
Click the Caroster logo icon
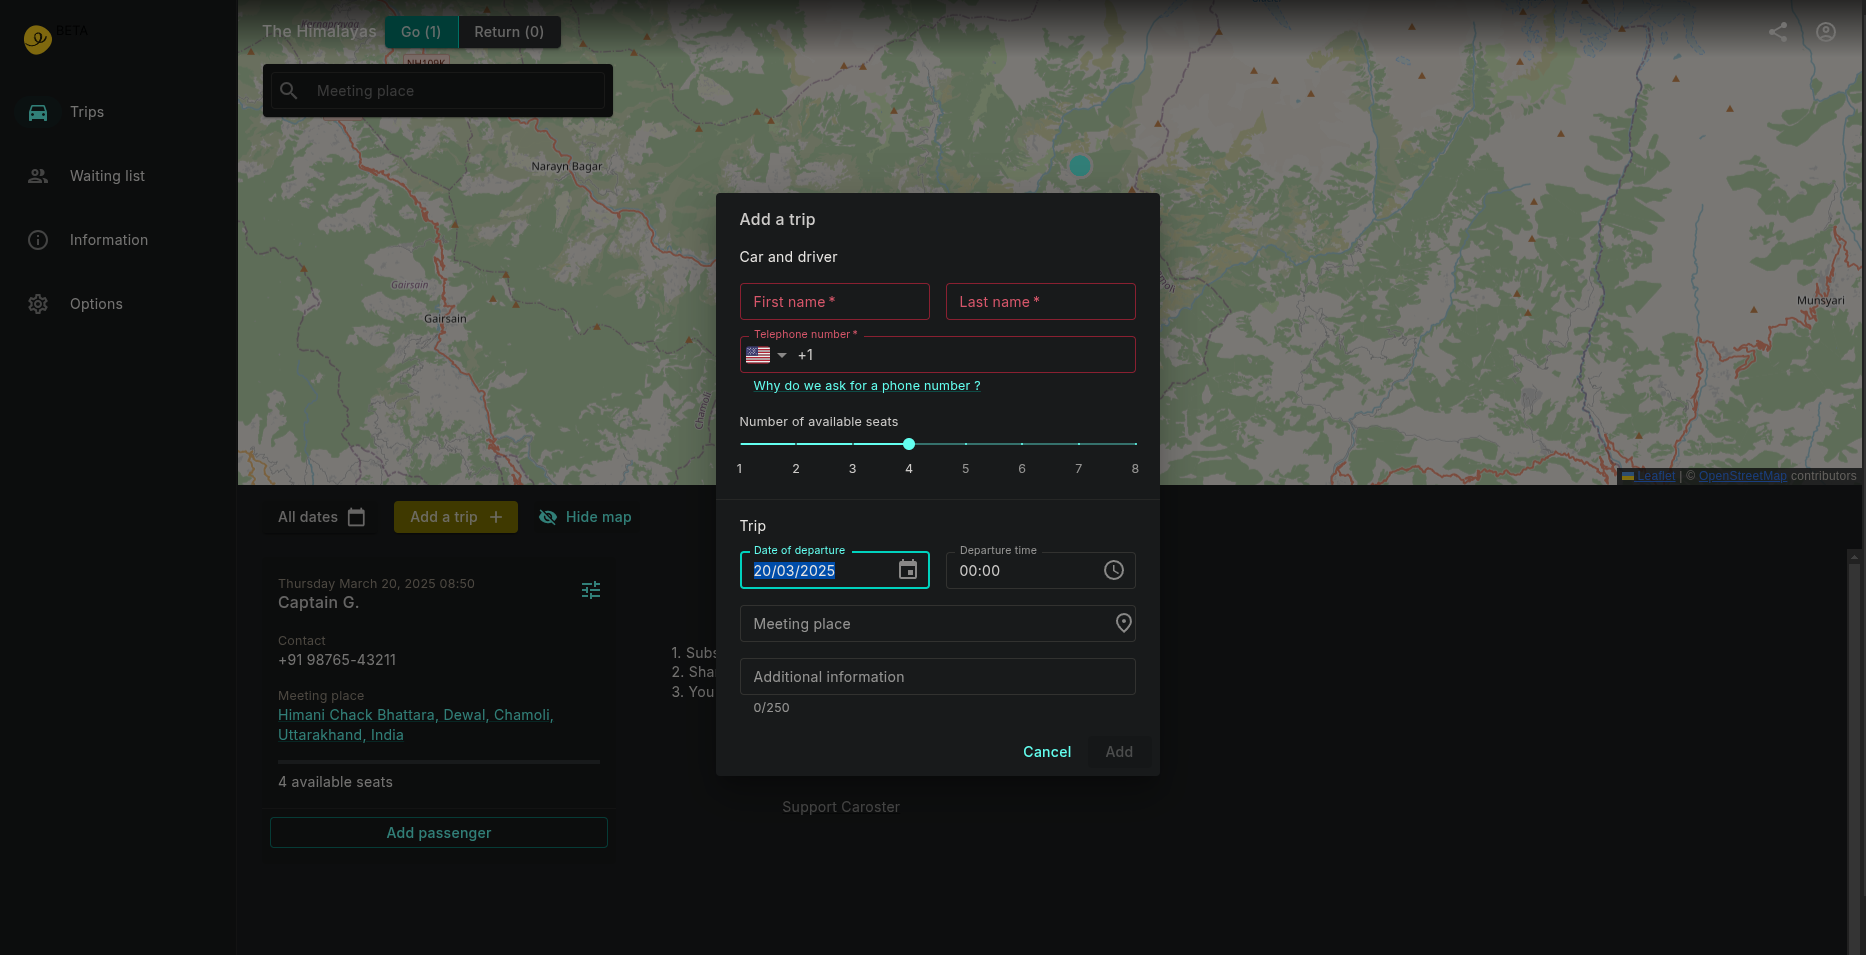(x=38, y=39)
